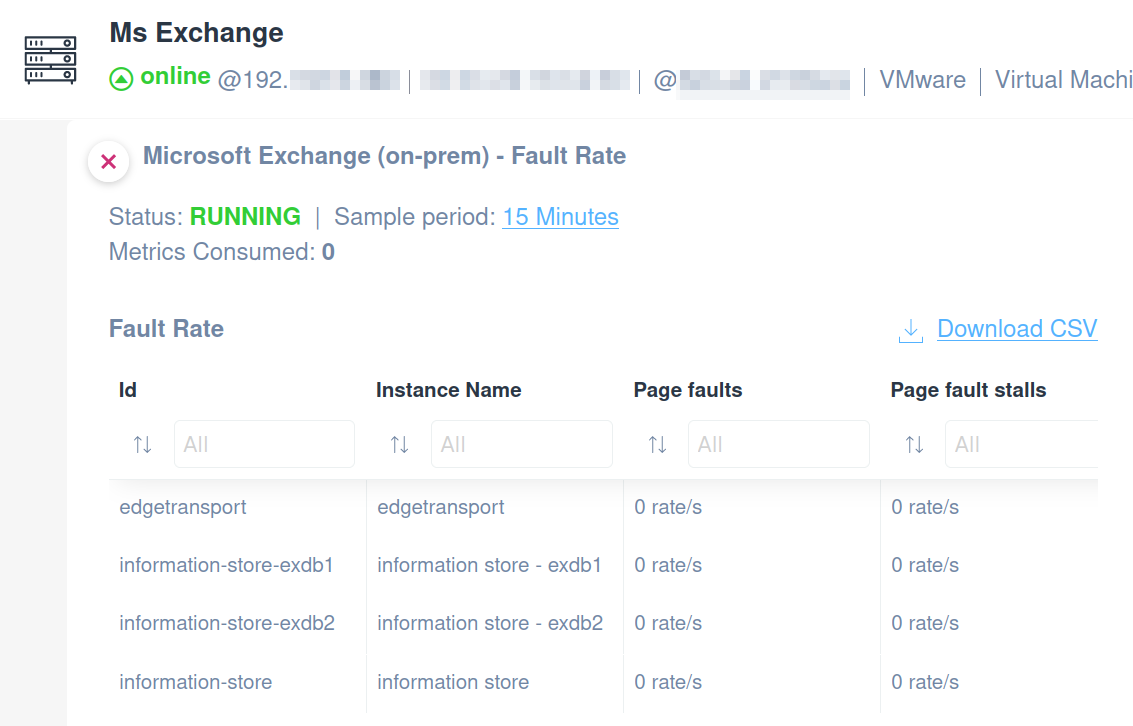Click the Fault Rate section heading
The width and height of the screenshot is (1133, 726).
166,329
